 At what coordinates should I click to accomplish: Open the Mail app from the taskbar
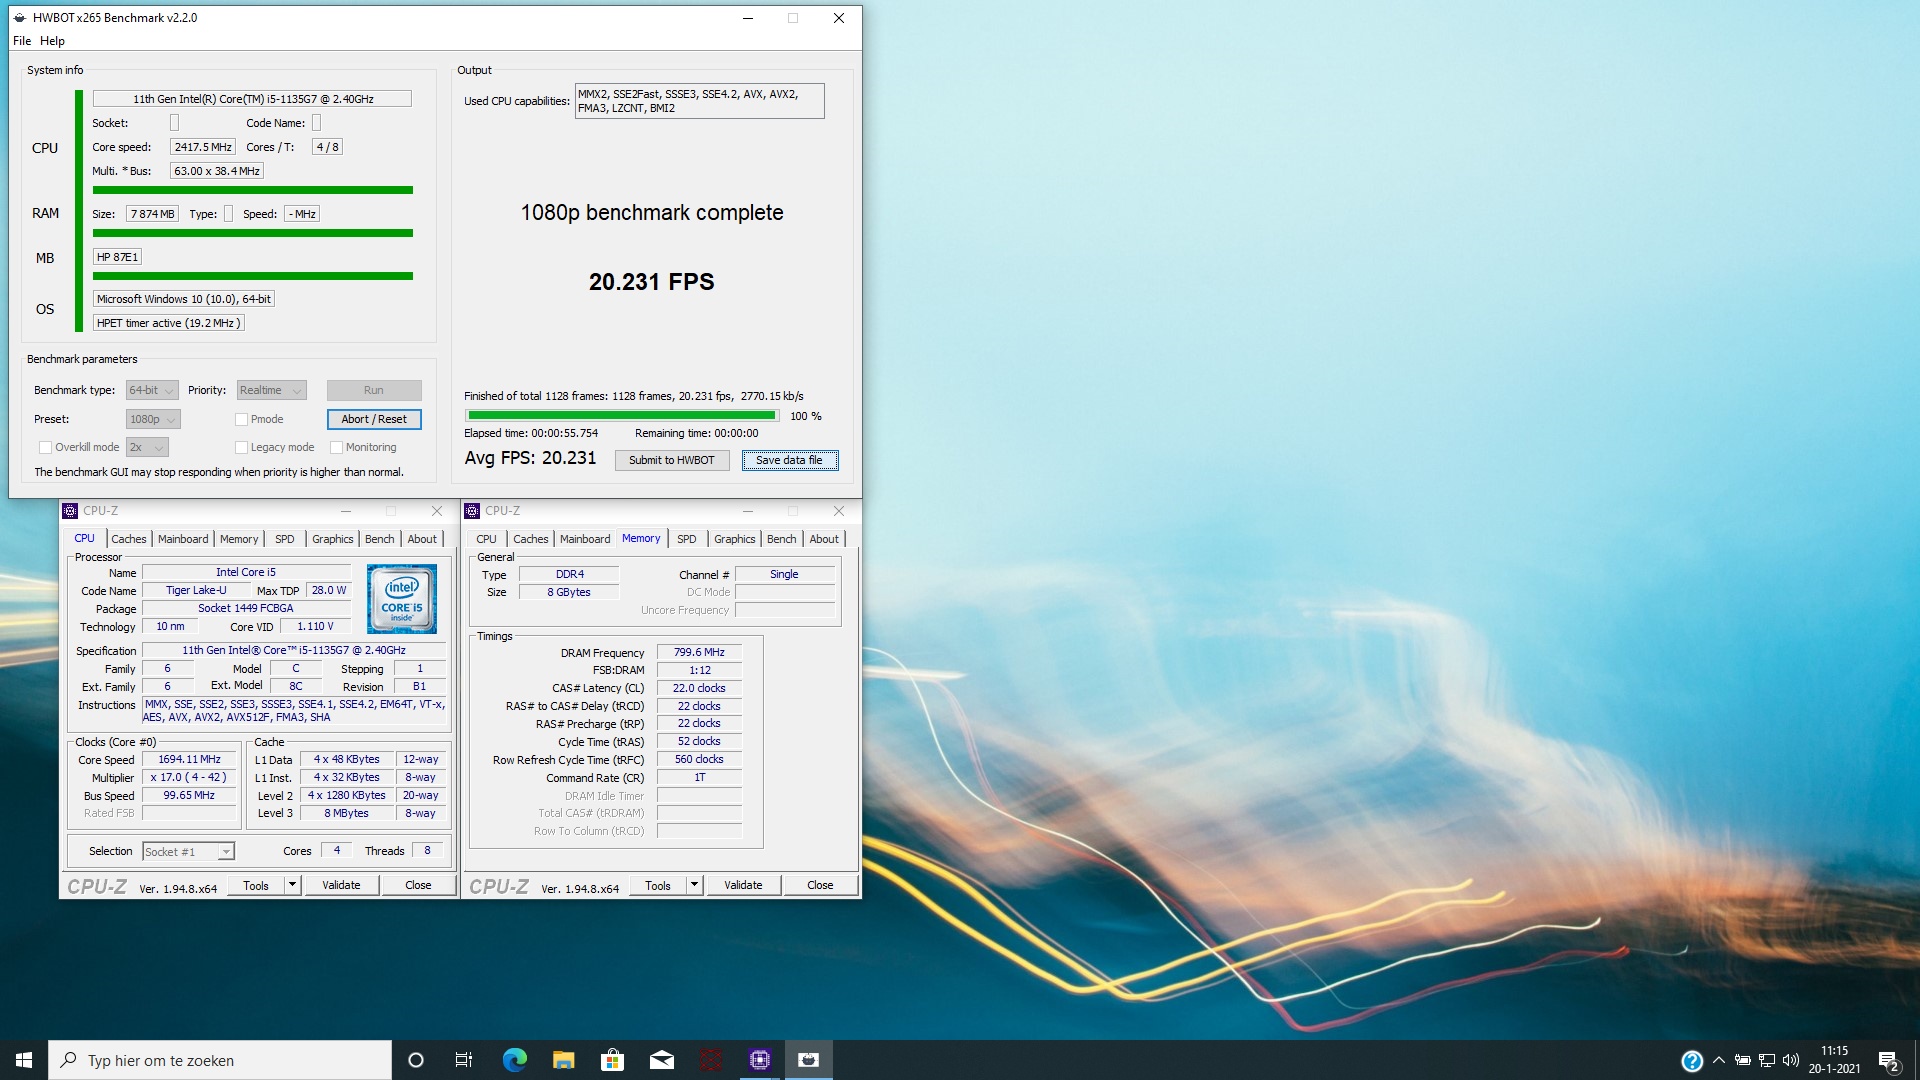pyautogui.click(x=661, y=1060)
